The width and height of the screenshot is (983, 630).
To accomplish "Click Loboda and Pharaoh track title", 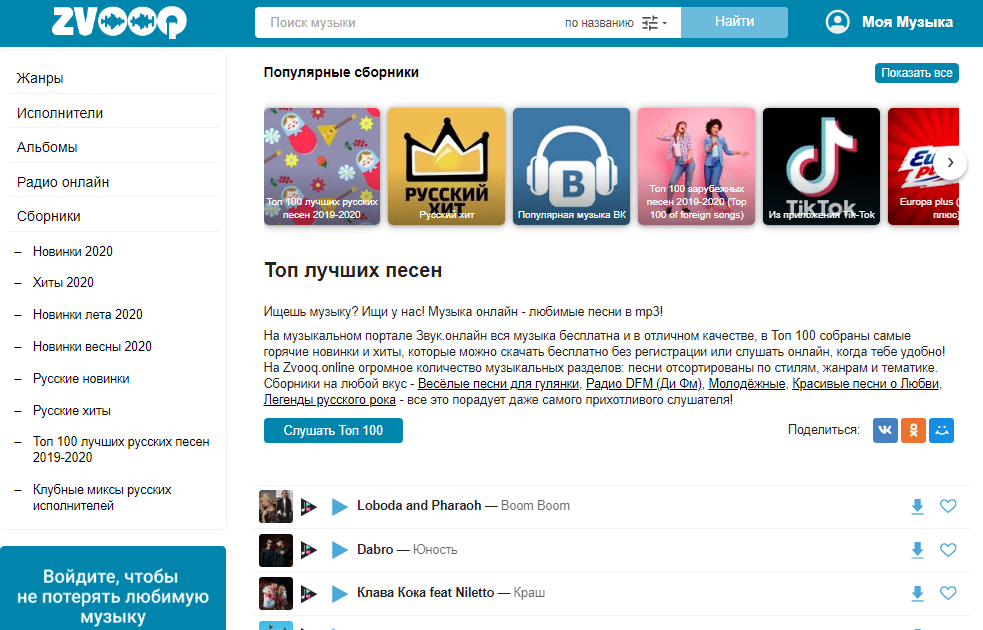I will pyautogui.click(x=463, y=506).
